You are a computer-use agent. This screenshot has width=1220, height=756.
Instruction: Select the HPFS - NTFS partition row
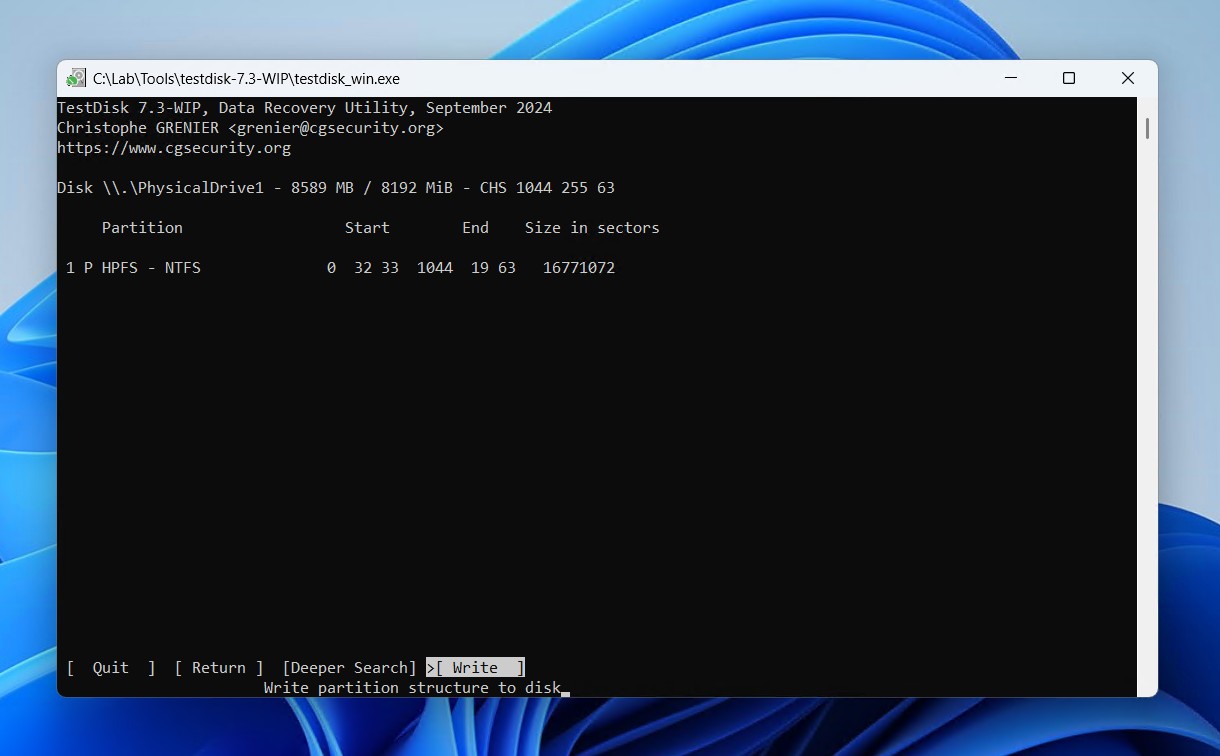tap(340, 268)
